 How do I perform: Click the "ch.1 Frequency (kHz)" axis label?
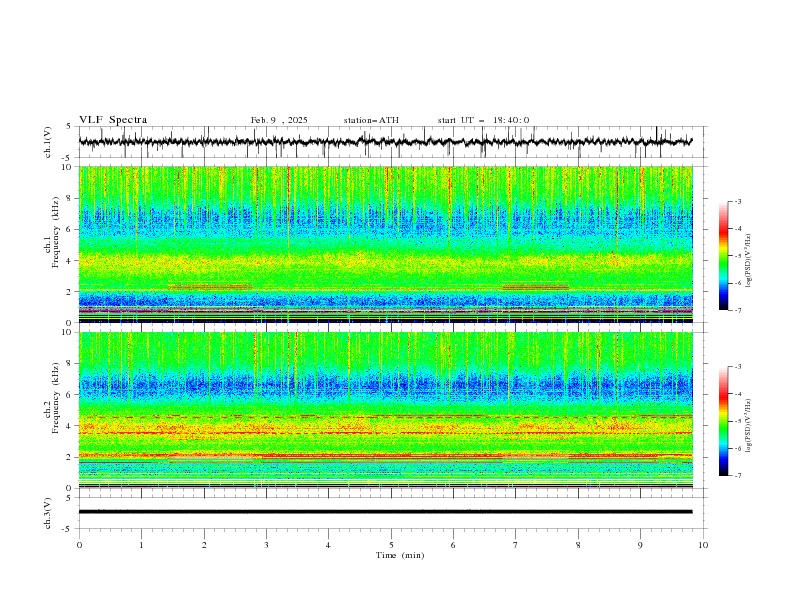point(52,232)
